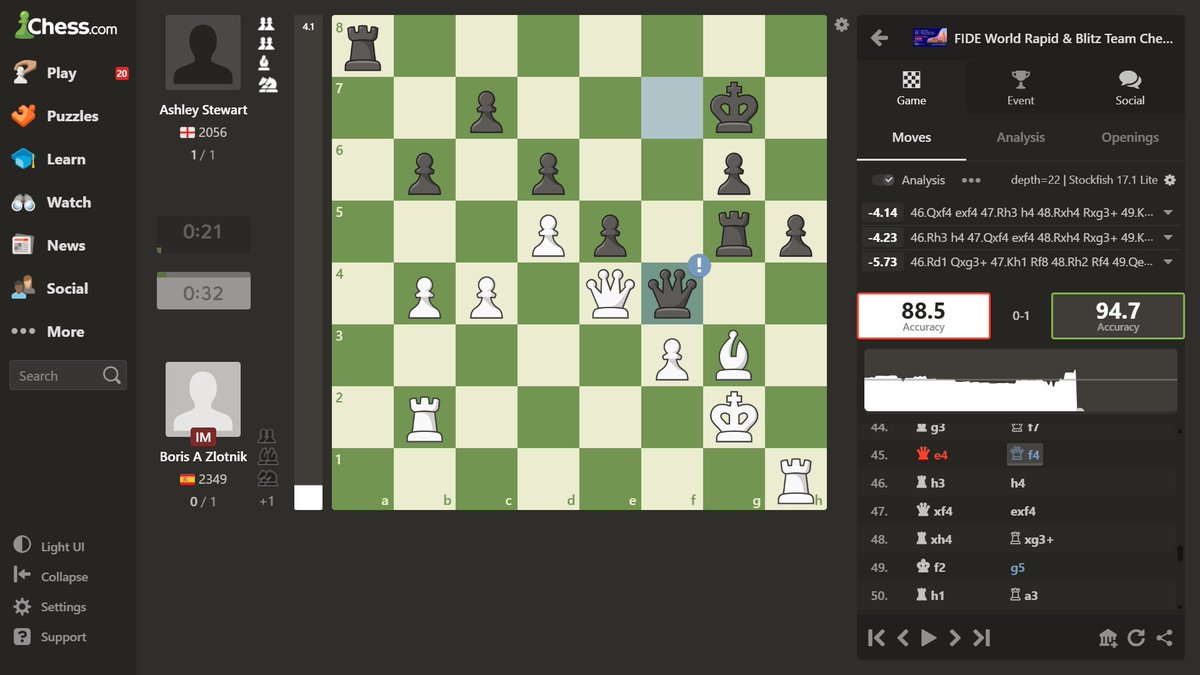The image size is (1200, 675).
Task: Select move 50...Ra3
Action: point(1023,595)
